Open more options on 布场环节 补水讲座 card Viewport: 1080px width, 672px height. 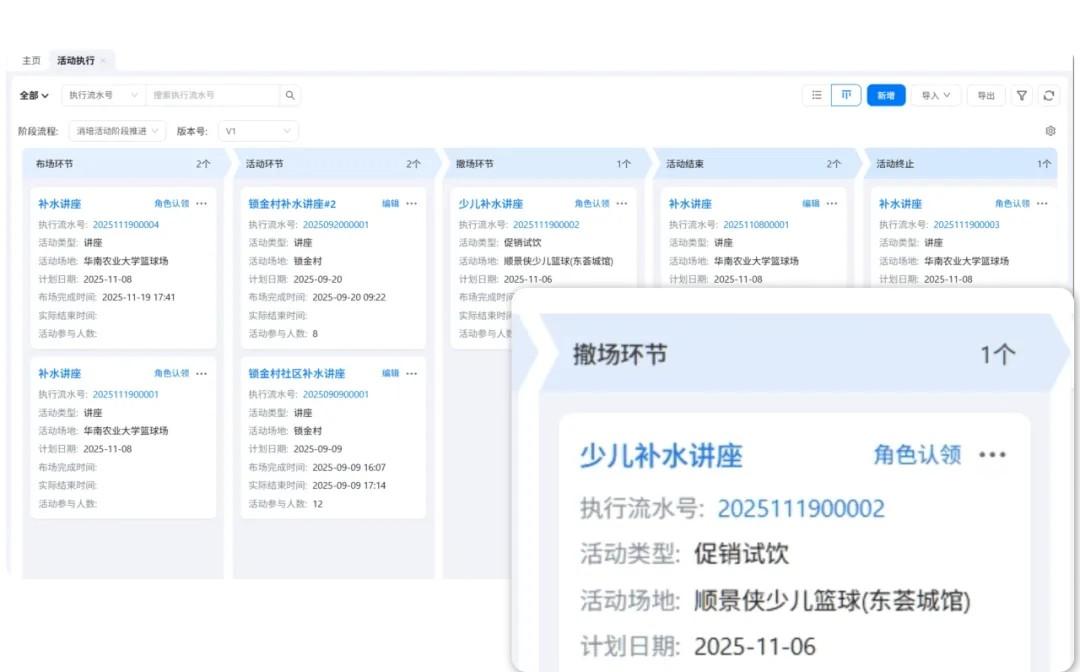click(202, 203)
